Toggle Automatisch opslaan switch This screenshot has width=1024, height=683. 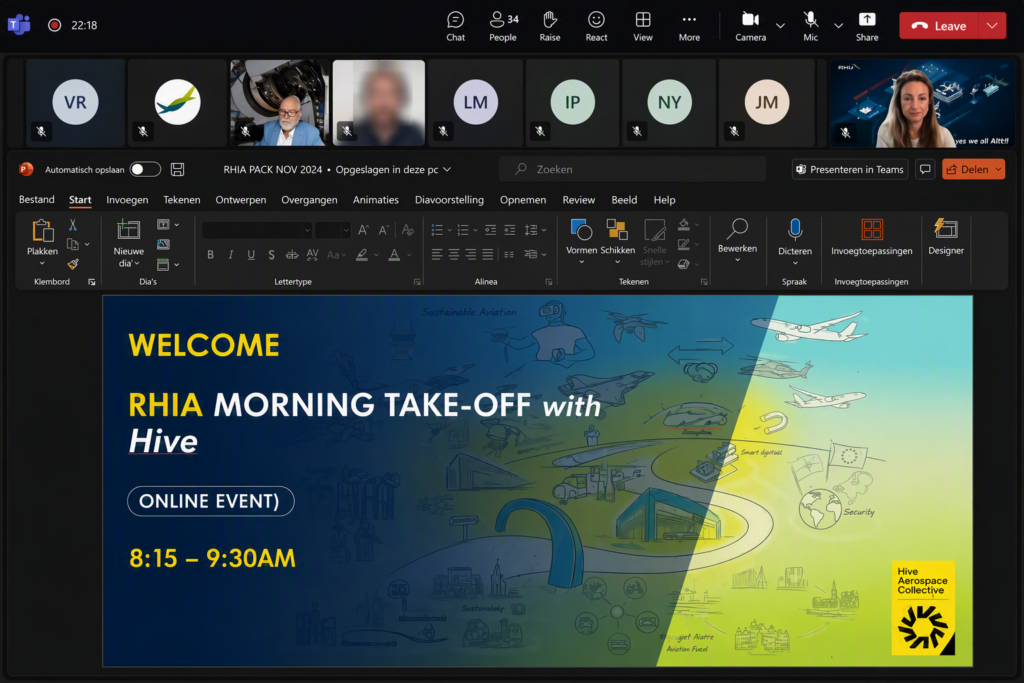point(145,169)
